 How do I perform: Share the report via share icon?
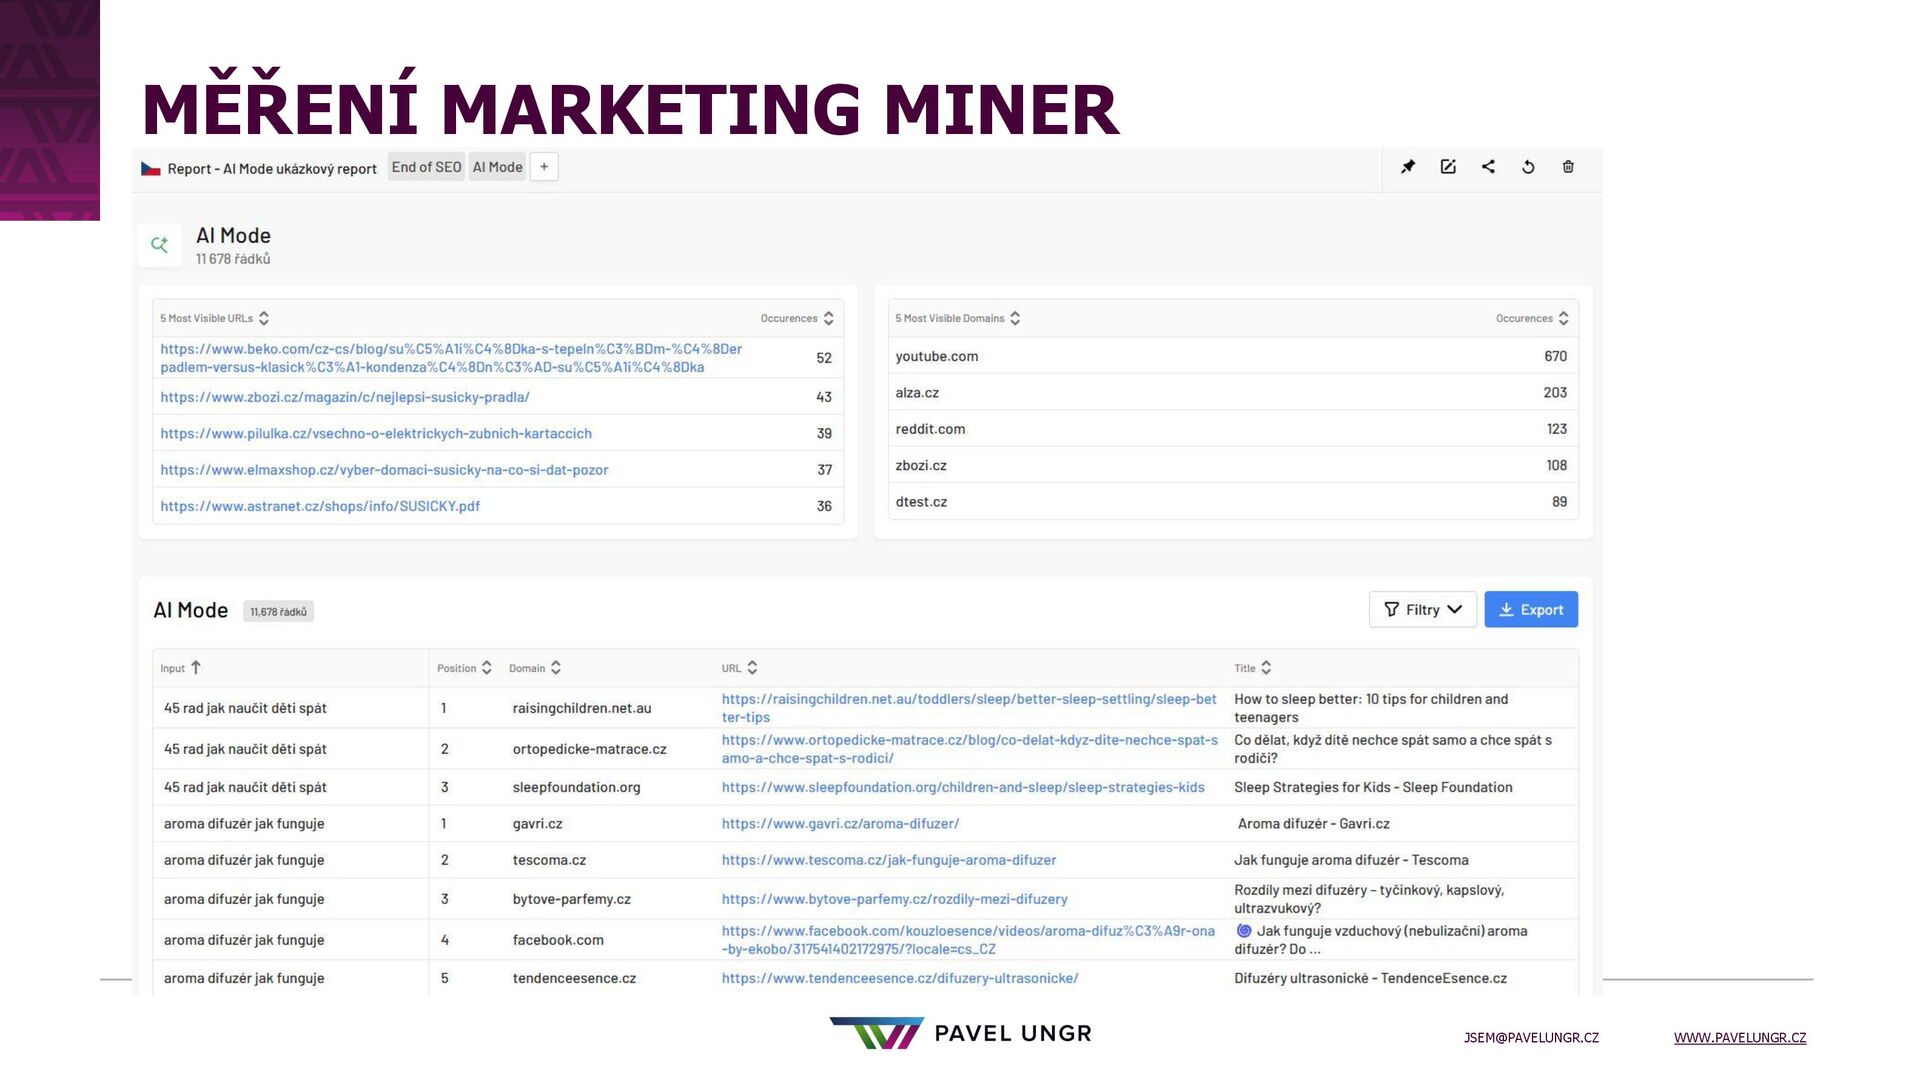click(x=1488, y=167)
